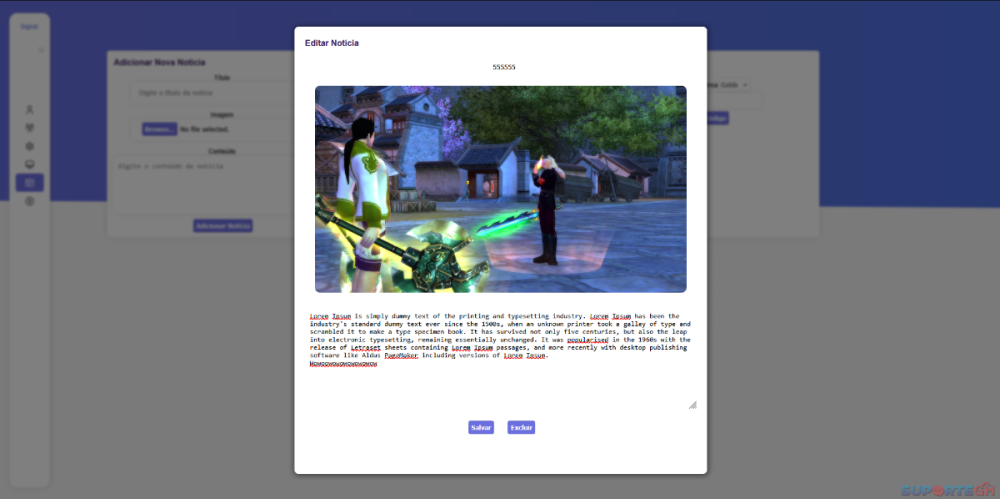The height and width of the screenshot is (499, 1000).
Task: Click the user profile icon in sidebar
Action: click(29, 109)
